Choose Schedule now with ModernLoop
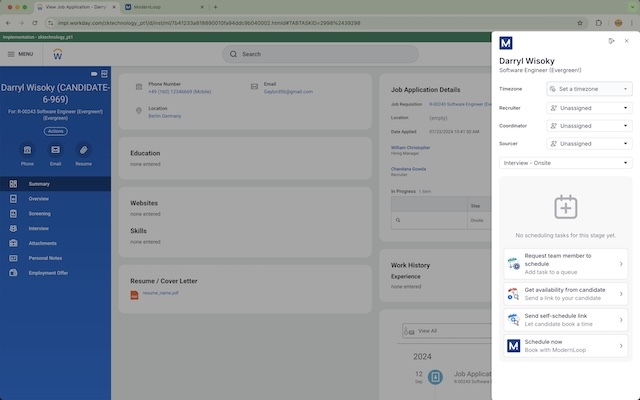Viewport: 640px width, 400px height. (565, 346)
